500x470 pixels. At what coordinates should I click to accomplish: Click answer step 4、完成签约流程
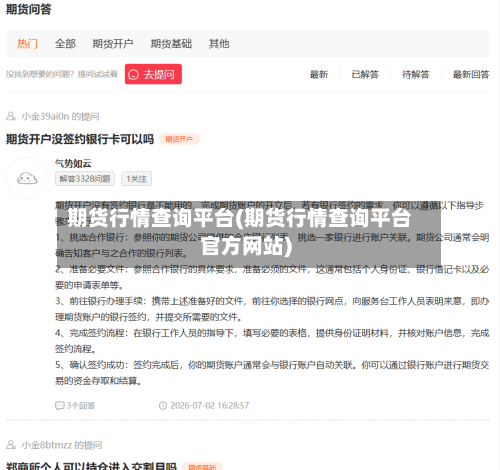click(272, 341)
